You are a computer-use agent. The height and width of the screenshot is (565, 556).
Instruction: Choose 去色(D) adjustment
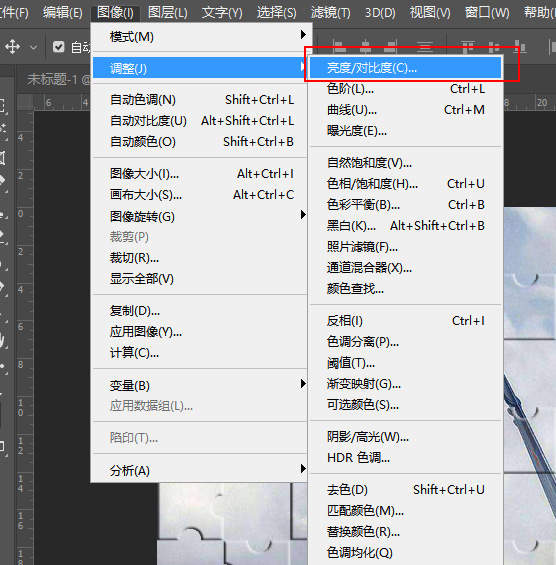(406, 490)
